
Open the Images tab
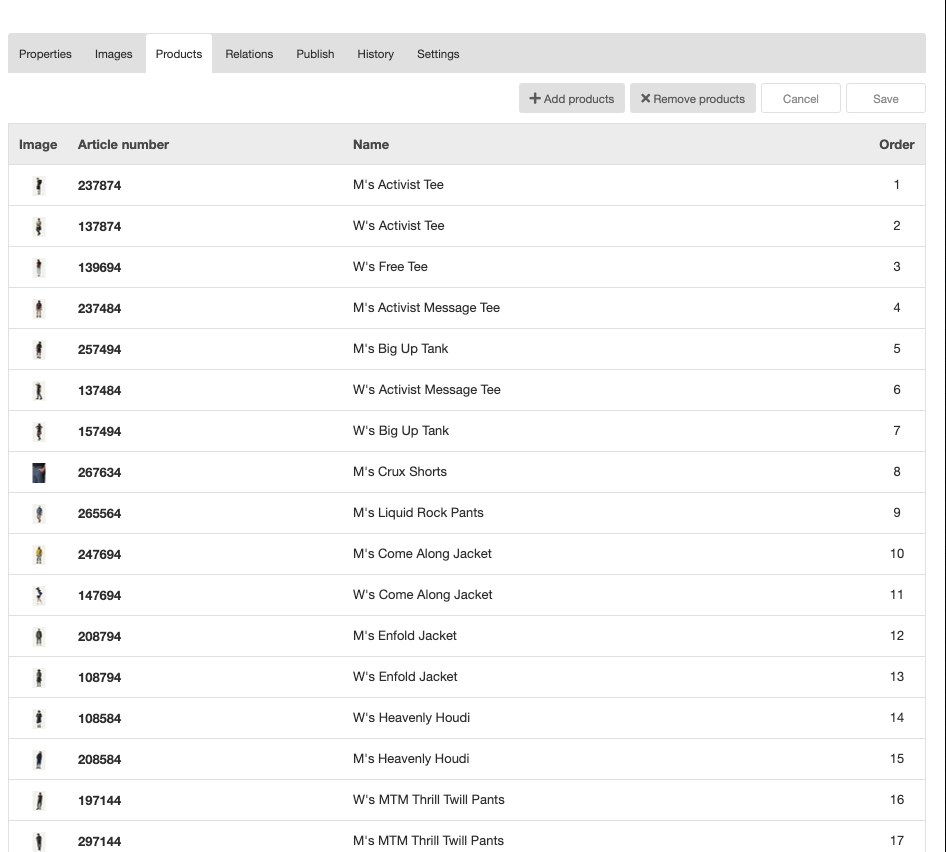click(113, 54)
